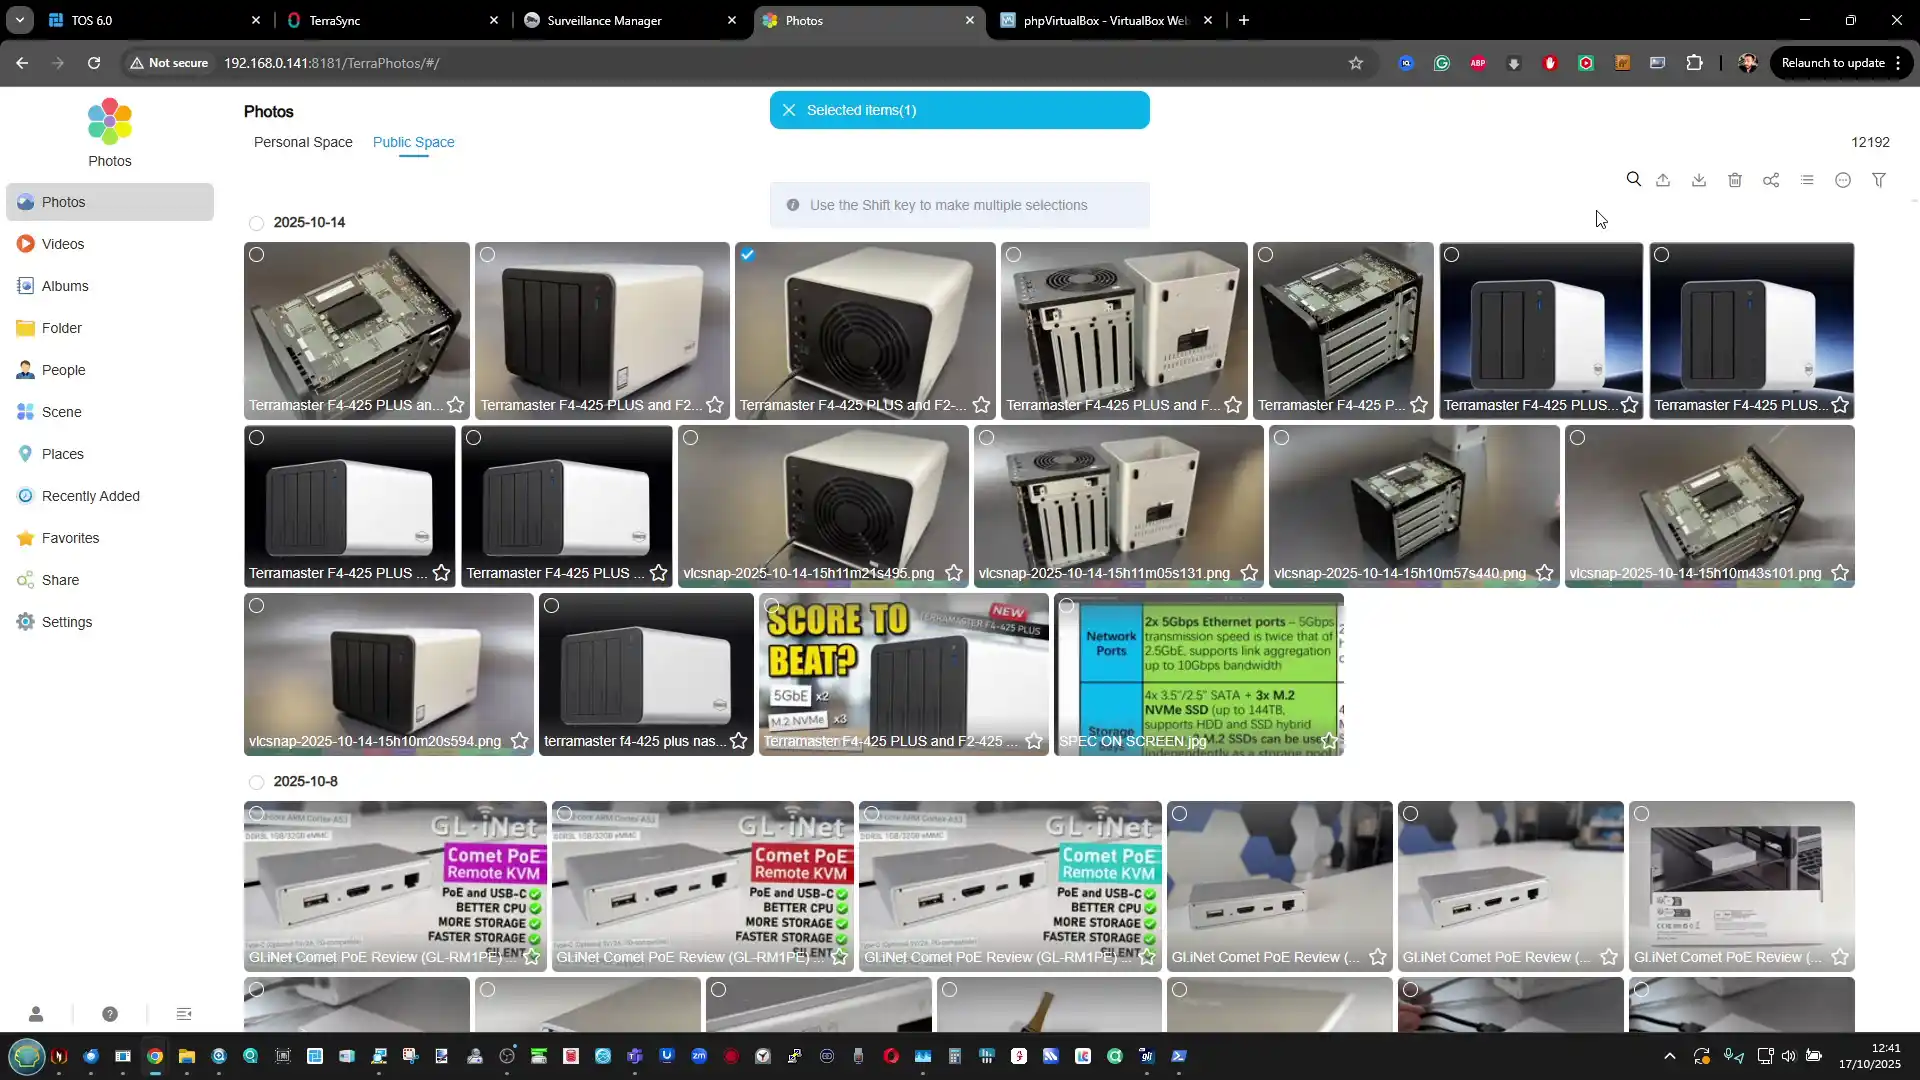Switch to Personal Space tab

[x=303, y=142]
